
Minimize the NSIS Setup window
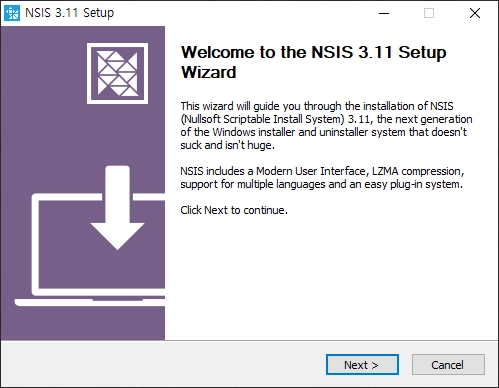point(384,13)
